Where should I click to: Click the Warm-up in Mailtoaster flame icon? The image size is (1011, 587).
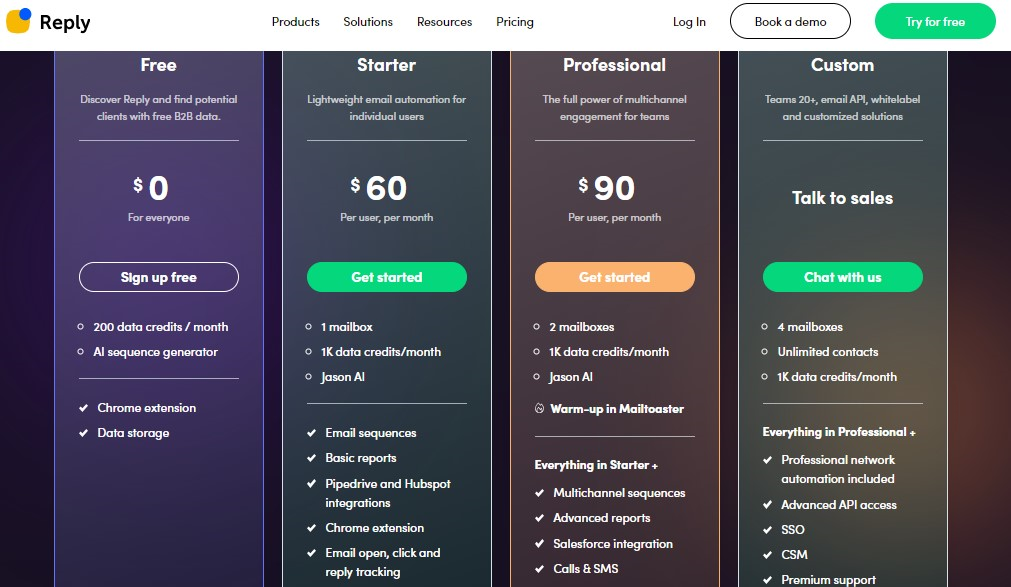tap(540, 408)
